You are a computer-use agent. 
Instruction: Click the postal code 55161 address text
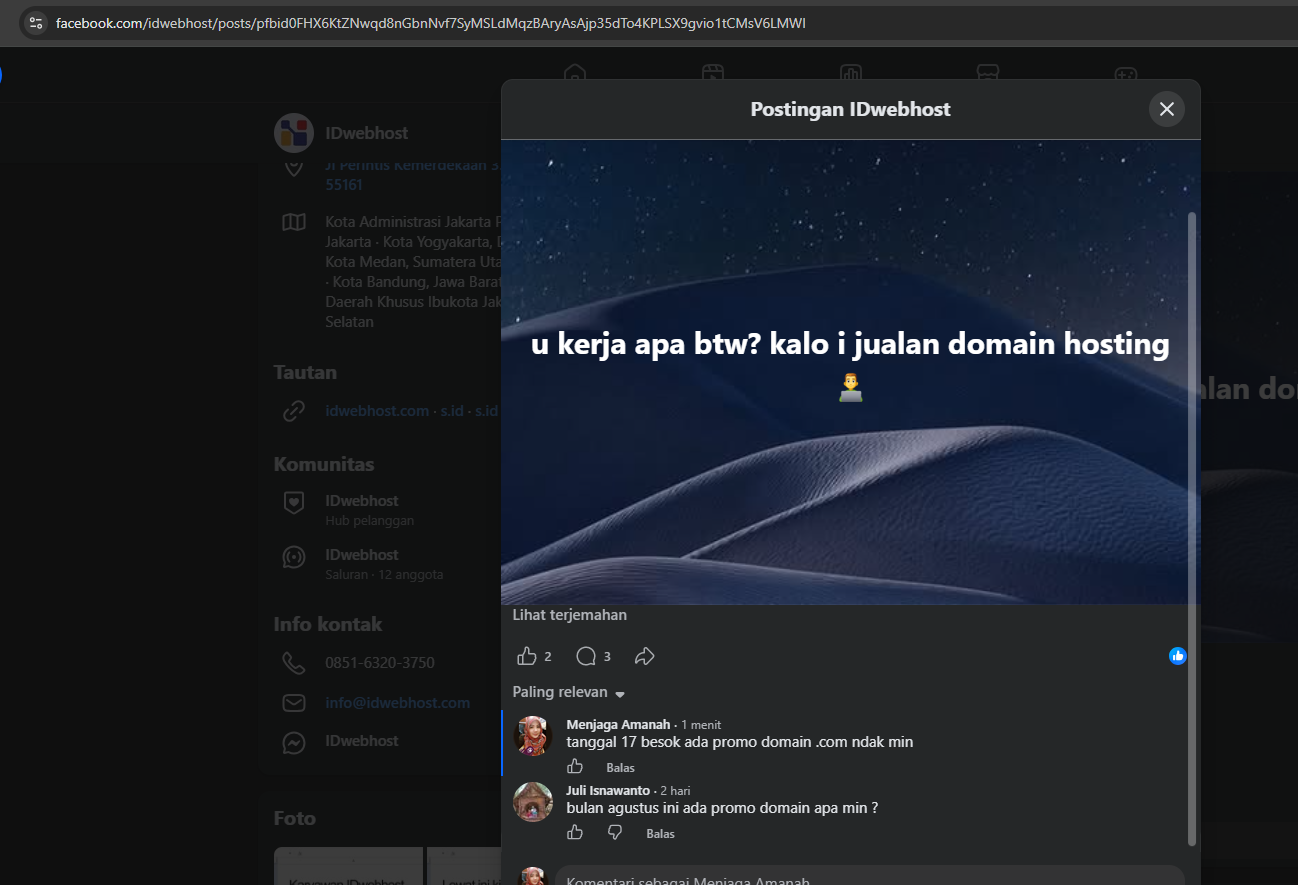[344, 185]
